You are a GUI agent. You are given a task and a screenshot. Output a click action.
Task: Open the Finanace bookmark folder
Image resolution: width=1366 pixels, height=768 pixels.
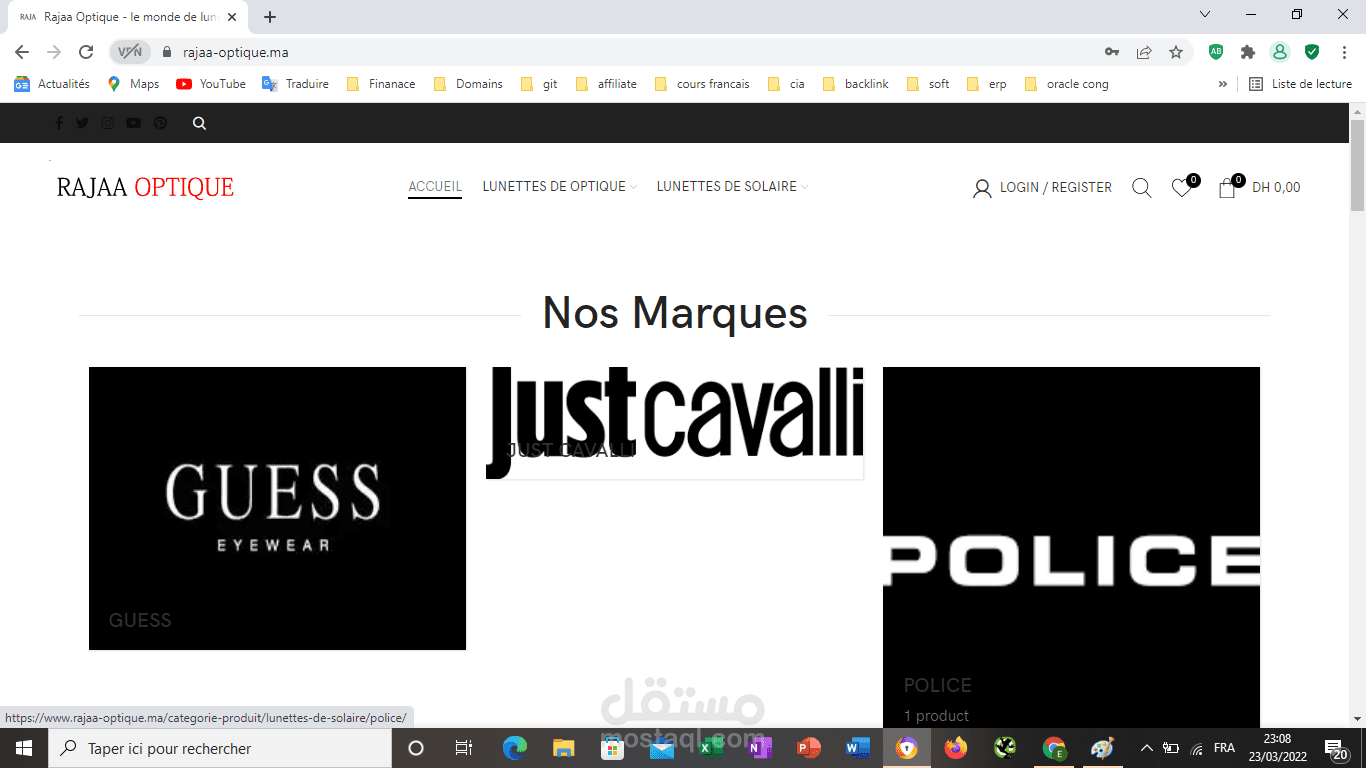coord(381,84)
